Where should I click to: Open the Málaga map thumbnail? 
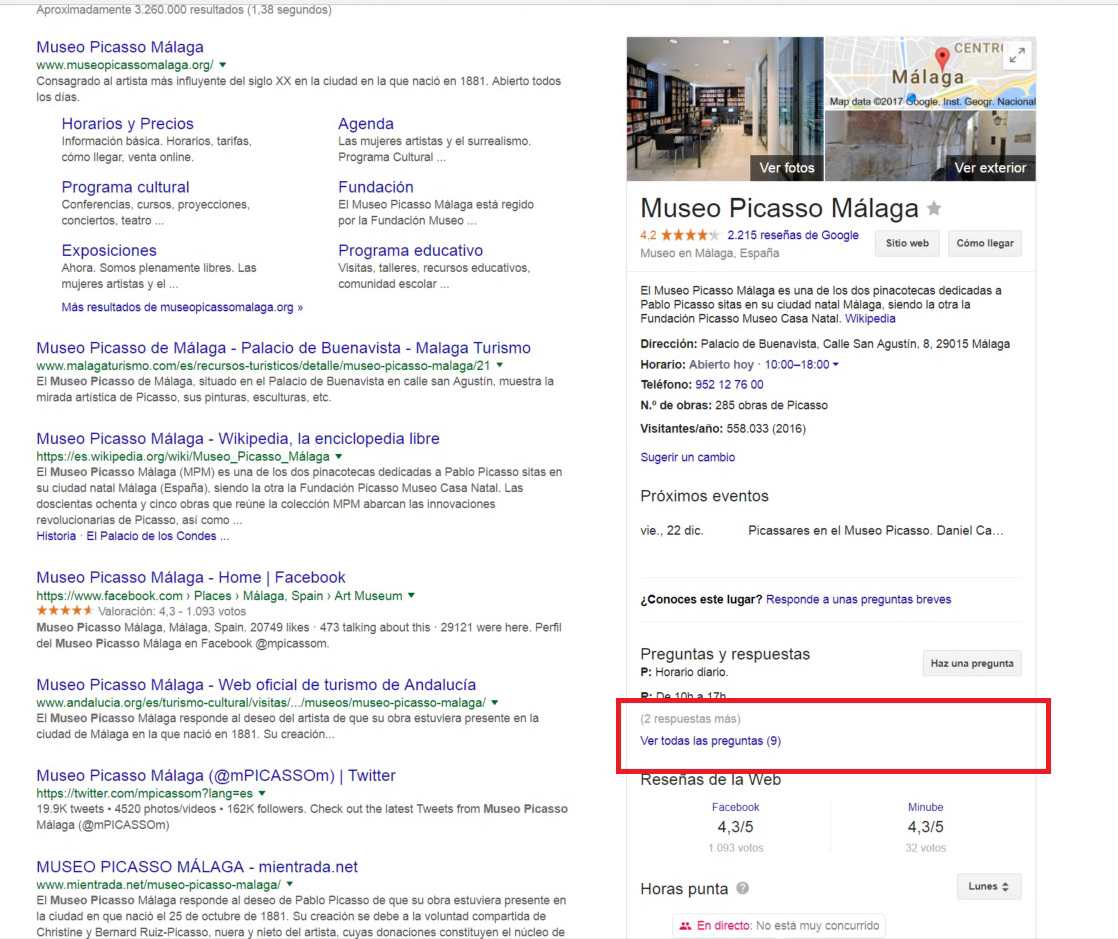(930, 73)
